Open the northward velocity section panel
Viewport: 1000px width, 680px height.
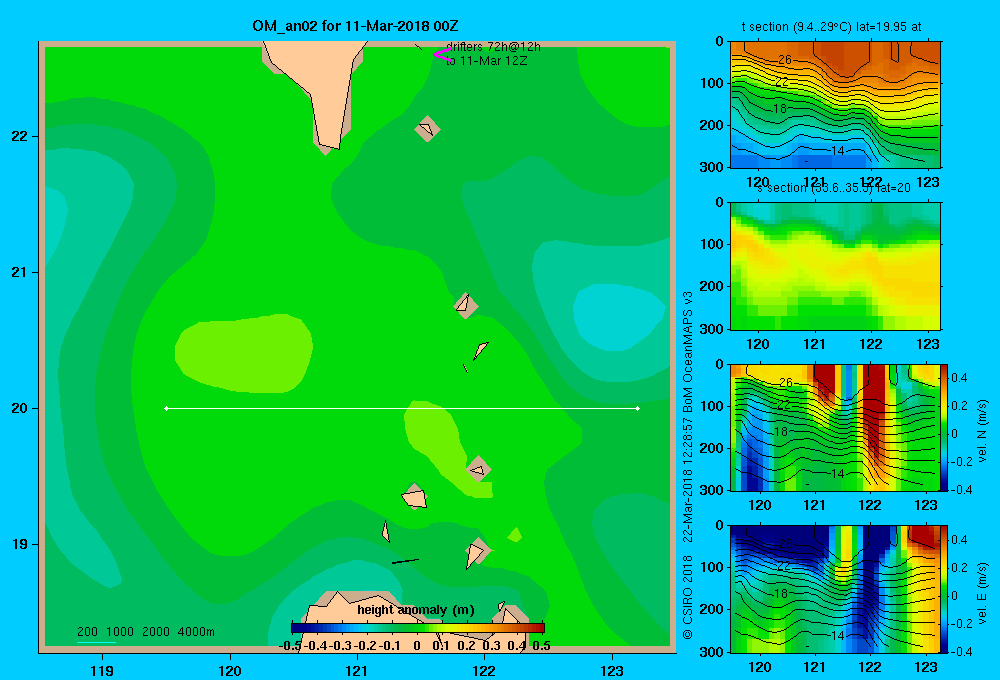click(834, 427)
